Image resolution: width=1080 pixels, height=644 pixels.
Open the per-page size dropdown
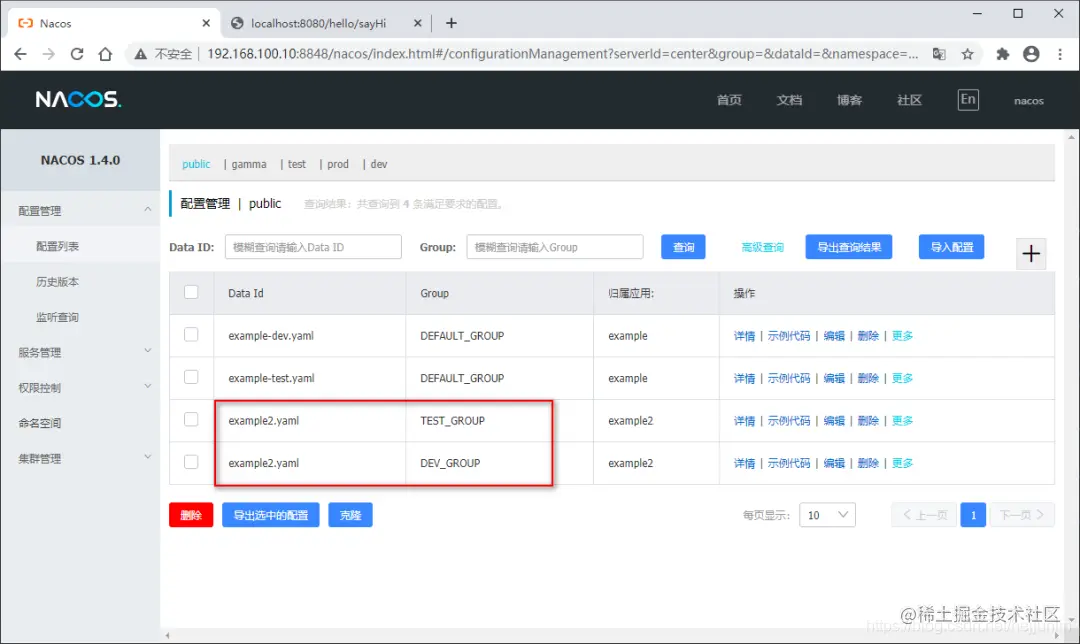click(827, 515)
